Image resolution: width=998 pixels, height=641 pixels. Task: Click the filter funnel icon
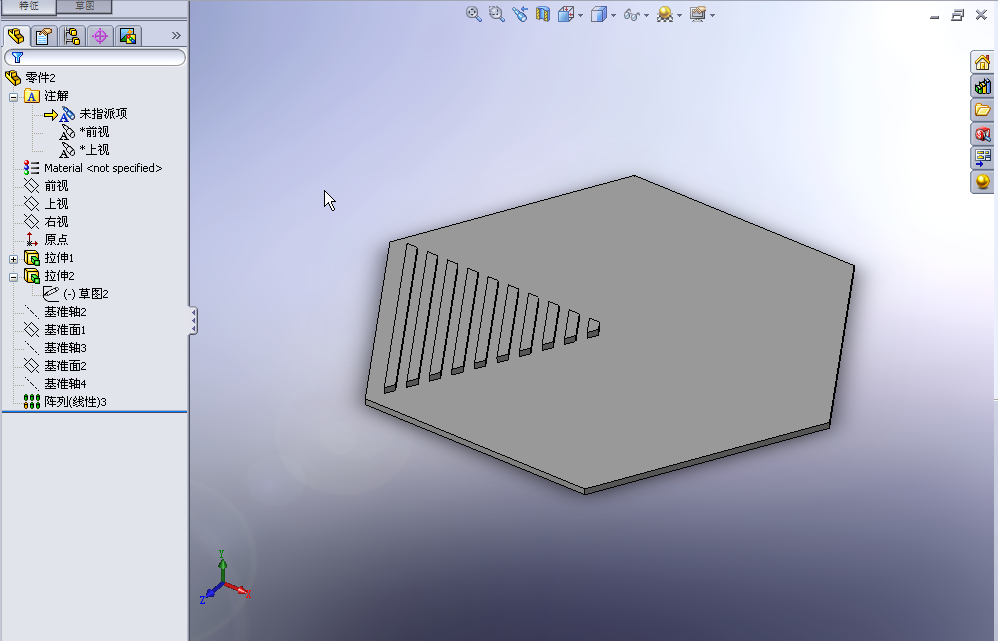click(18, 57)
